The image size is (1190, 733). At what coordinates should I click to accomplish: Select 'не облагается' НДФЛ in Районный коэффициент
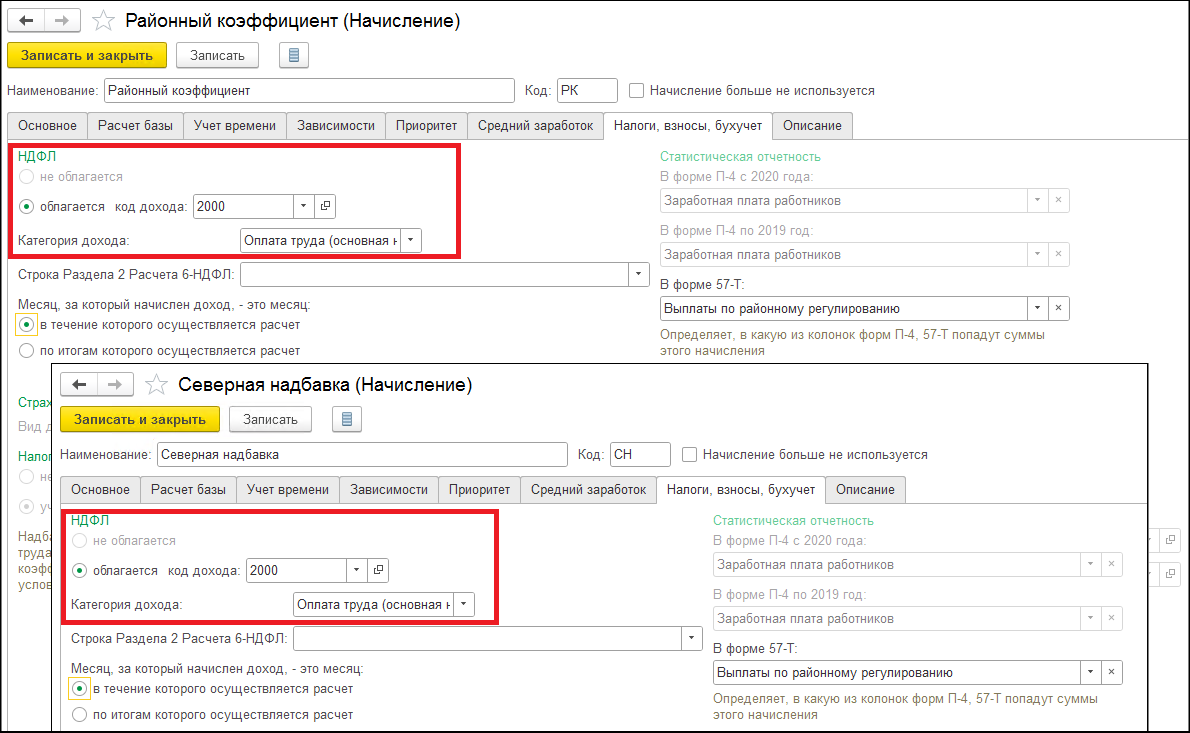(27, 177)
